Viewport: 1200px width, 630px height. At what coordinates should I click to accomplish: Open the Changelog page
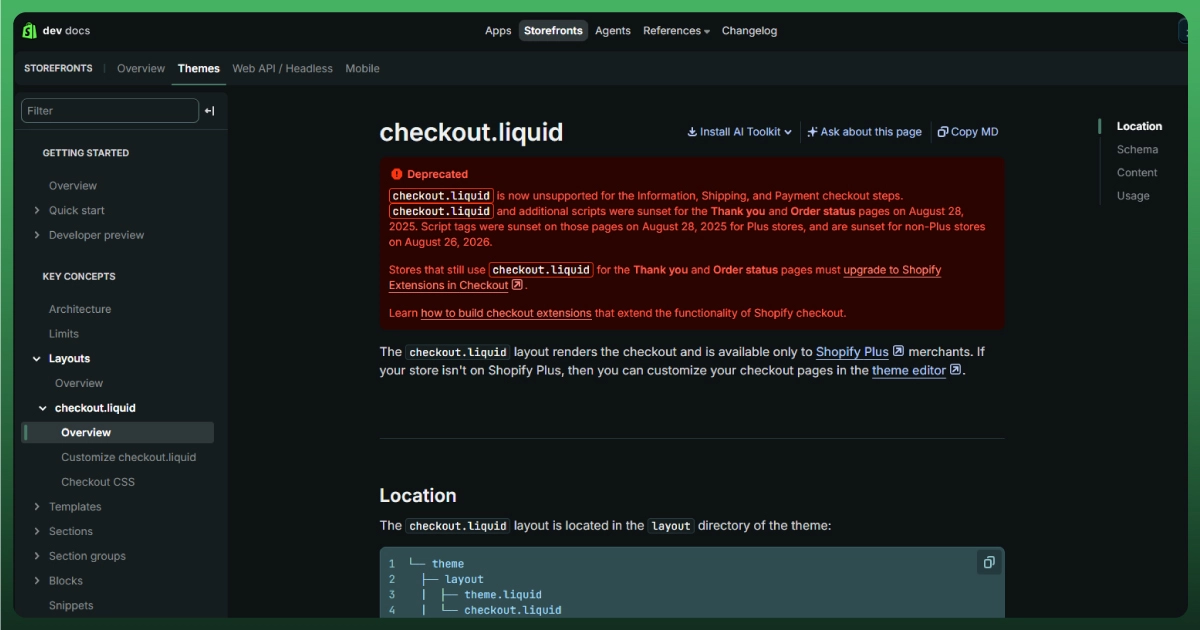(x=749, y=31)
